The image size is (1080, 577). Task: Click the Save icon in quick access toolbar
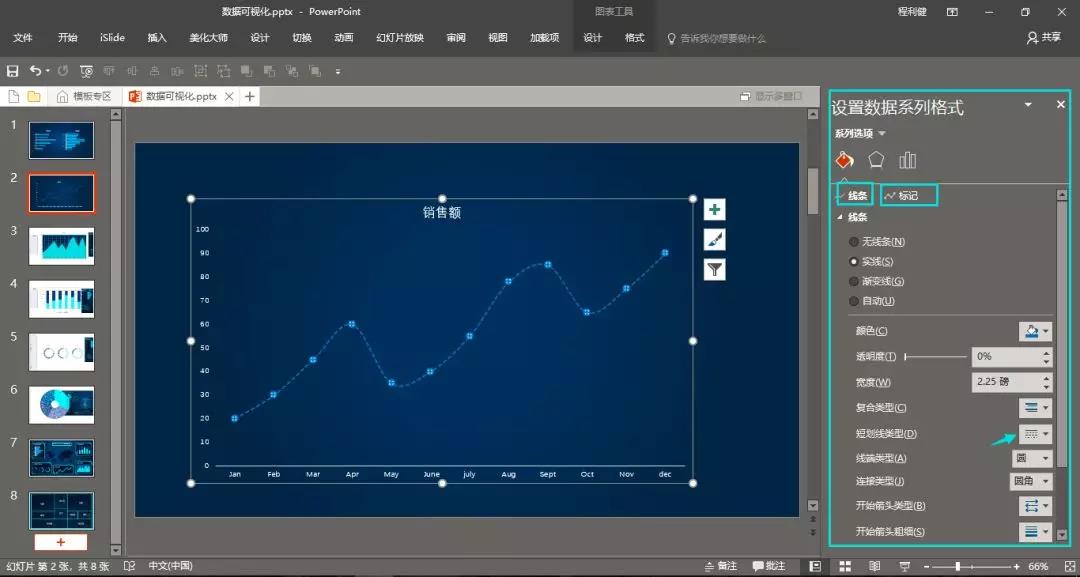[12, 71]
